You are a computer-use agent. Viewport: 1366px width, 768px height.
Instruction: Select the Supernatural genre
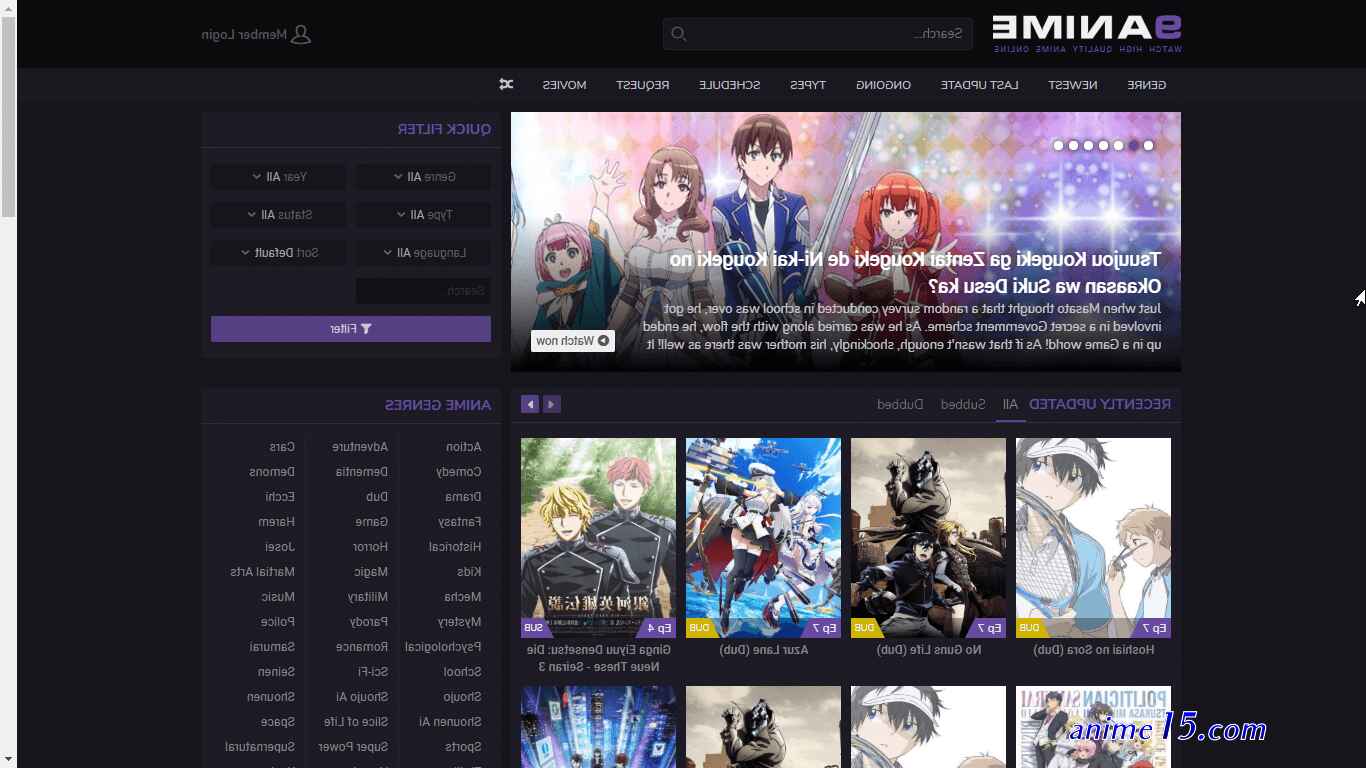261,747
